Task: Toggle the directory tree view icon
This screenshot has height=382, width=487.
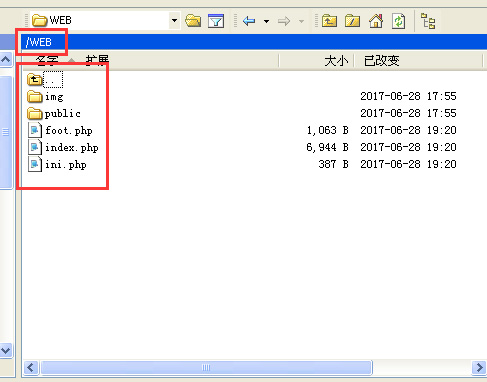Action: pos(428,21)
